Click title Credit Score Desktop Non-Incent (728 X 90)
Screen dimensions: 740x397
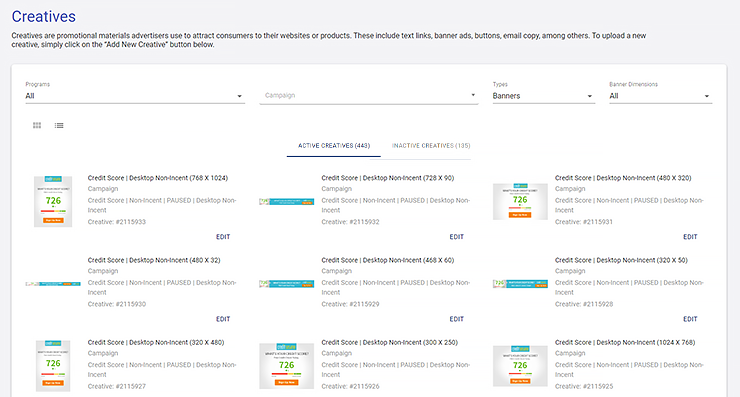coord(387,178)
